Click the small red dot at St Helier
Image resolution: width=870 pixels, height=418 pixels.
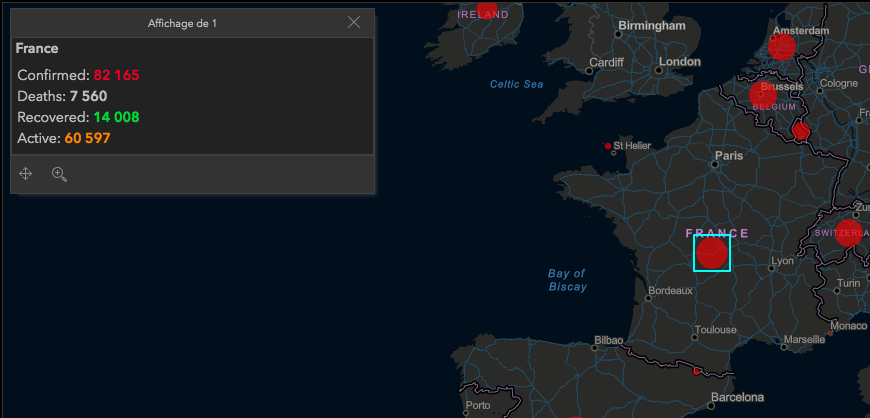pyautogui.click(x=608, y=146)
